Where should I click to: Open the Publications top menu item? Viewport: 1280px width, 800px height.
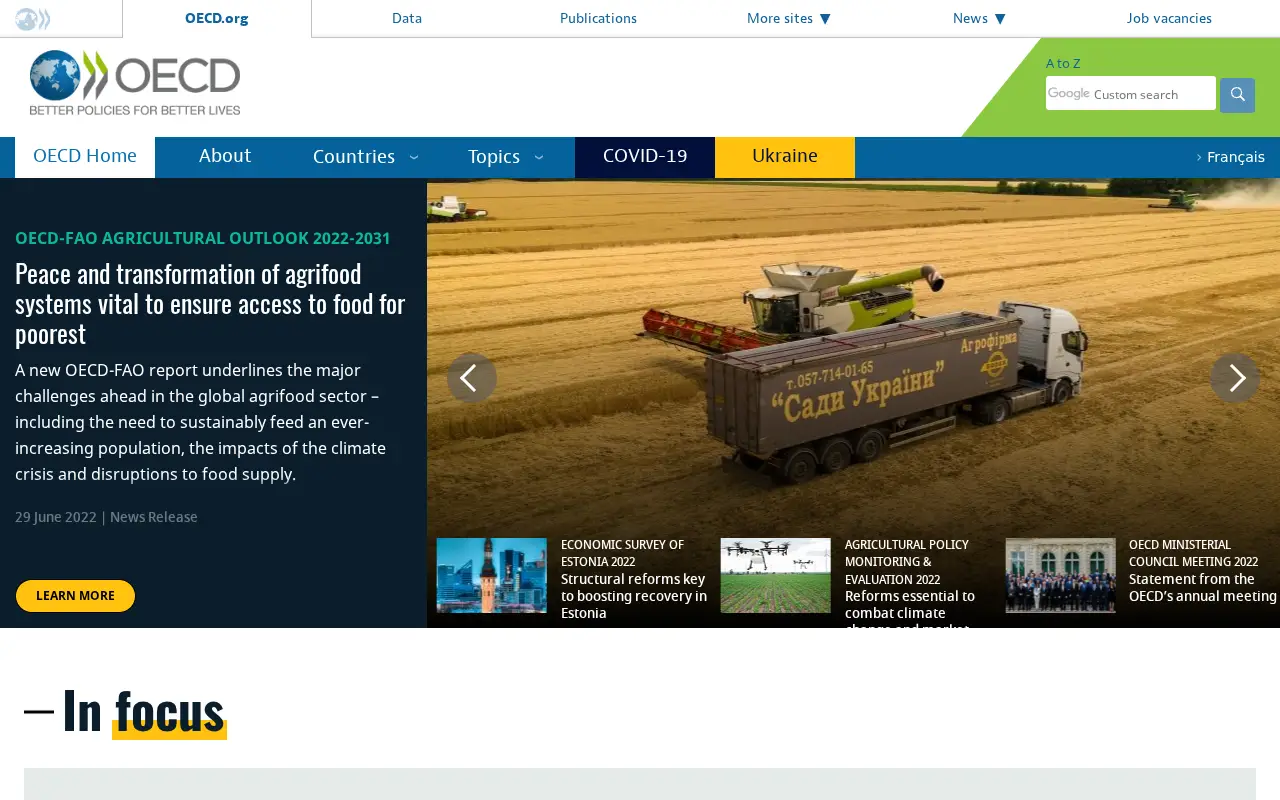(x=598, y=18)
